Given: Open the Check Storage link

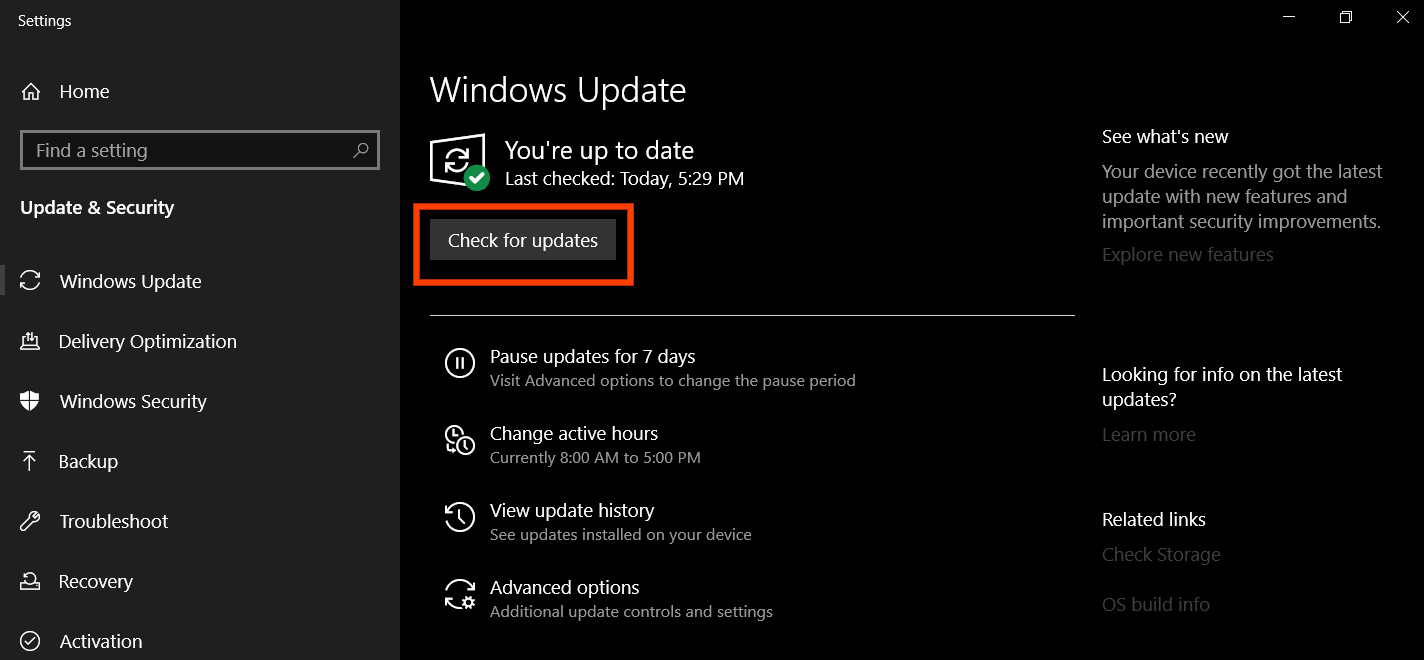Looking at the screenshot, I should pyautogui.click(x=1161, y=555).
